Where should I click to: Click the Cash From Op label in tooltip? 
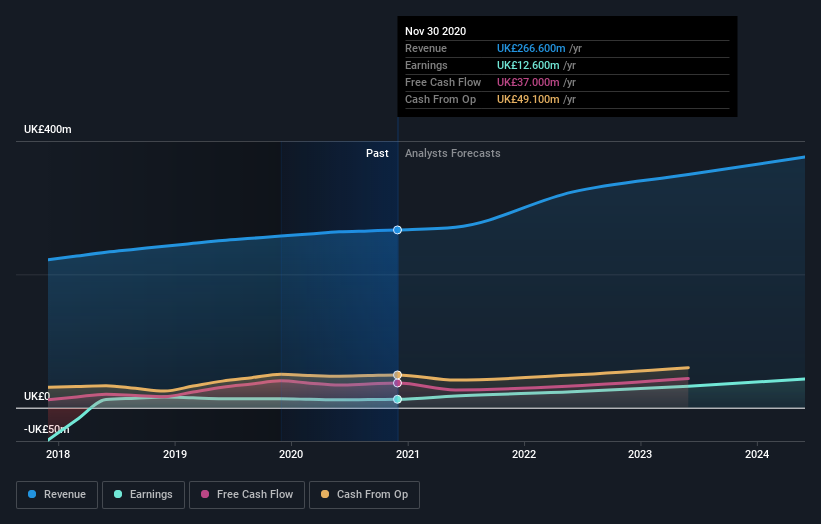[440, 99]
